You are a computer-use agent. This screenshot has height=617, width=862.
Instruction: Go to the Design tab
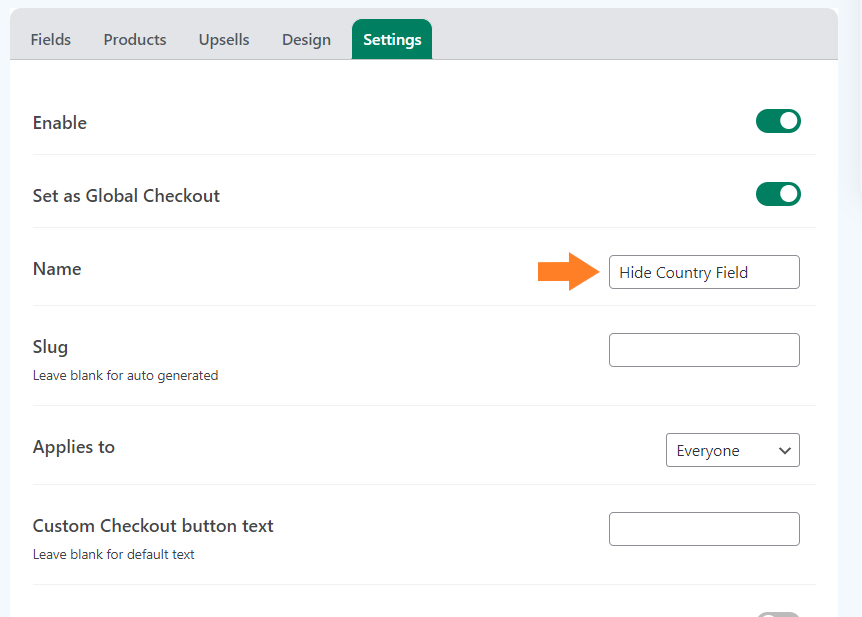(x=306, y=40)
